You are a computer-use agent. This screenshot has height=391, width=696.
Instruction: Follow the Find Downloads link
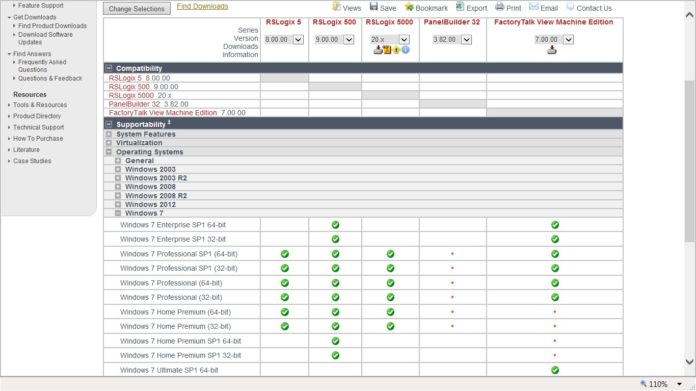pyautogui.click(x=202, y=6)
